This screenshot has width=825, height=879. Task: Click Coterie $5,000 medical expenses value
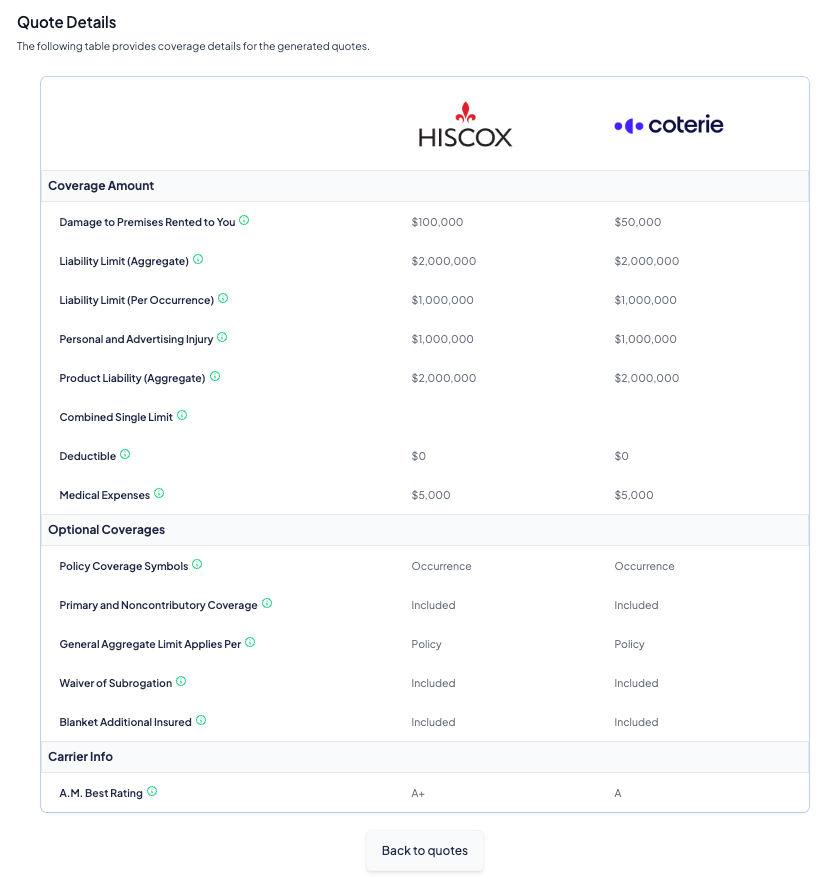pyautogui.click(x=634, y=495)
